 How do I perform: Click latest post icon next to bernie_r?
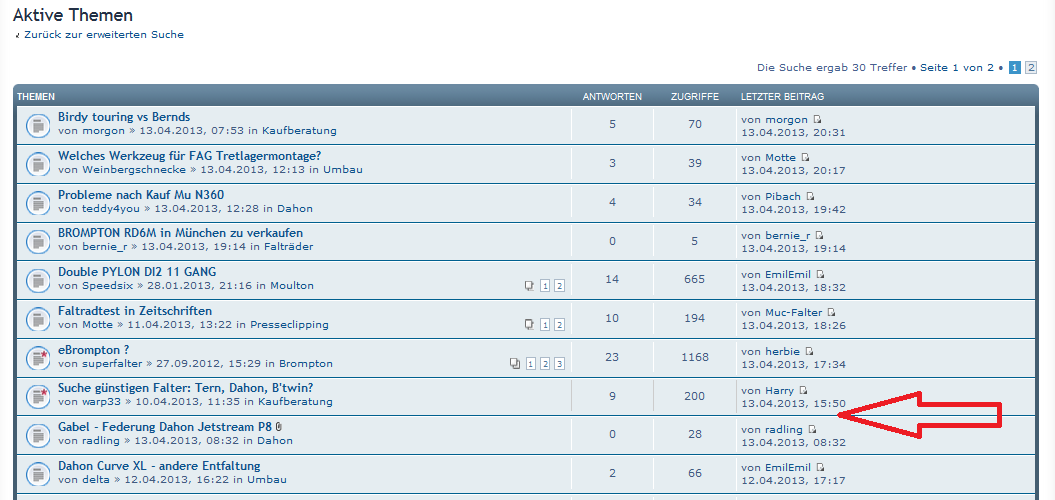point(819,236)
